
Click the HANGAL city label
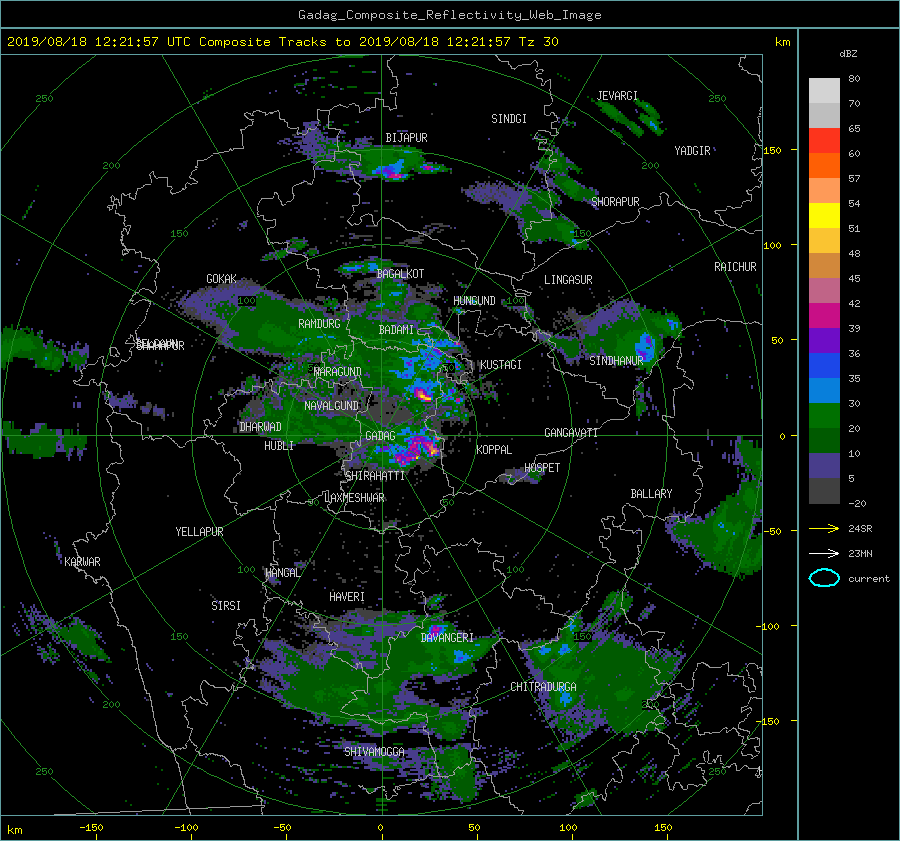(282, 573)
